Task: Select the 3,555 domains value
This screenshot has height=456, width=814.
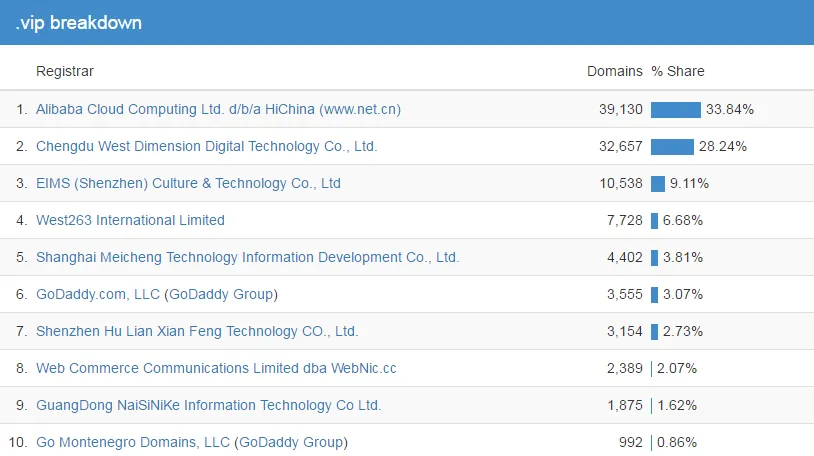Action: coord(625,294)
